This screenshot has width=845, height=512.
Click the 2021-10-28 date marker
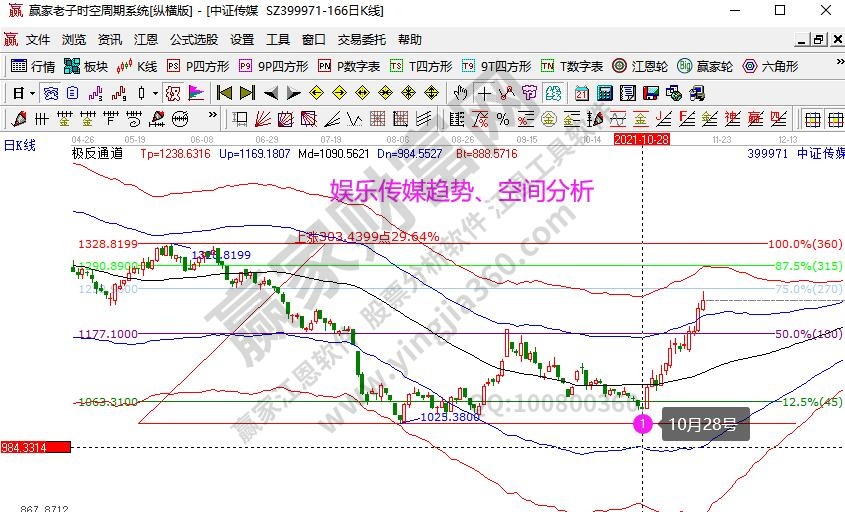click(641, 140)
